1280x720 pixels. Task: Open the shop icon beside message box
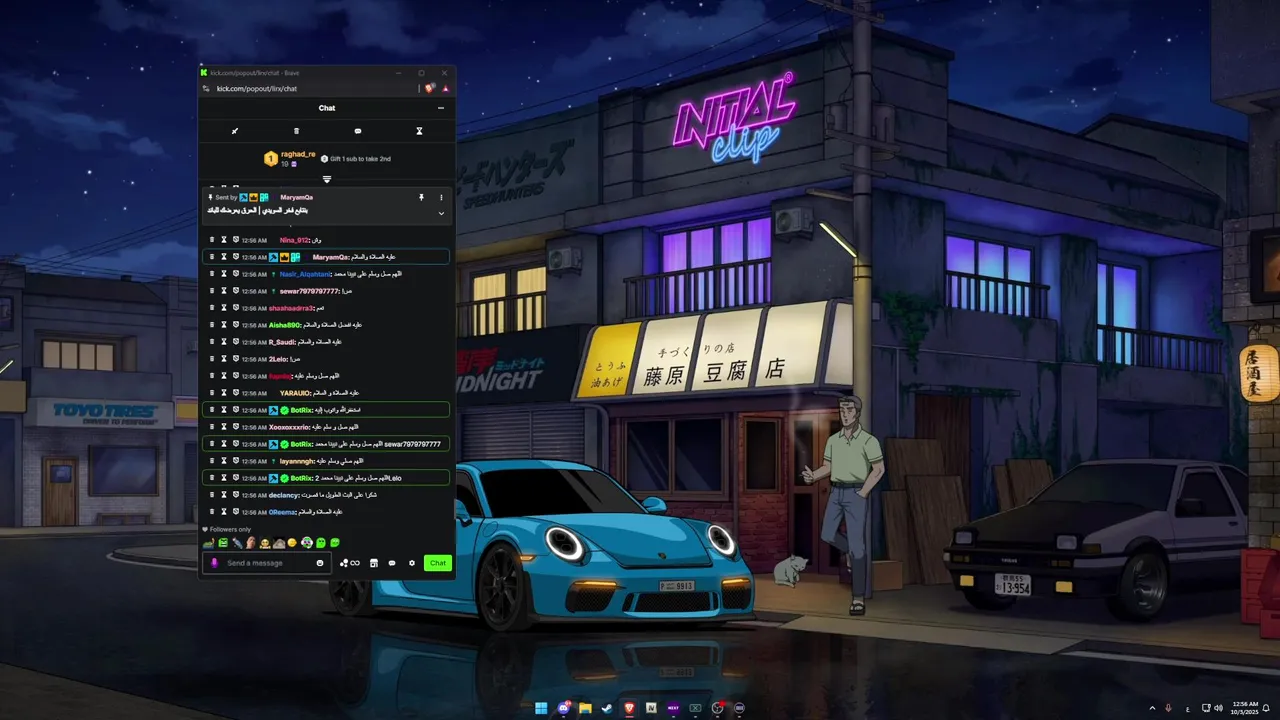click(374, 563)
